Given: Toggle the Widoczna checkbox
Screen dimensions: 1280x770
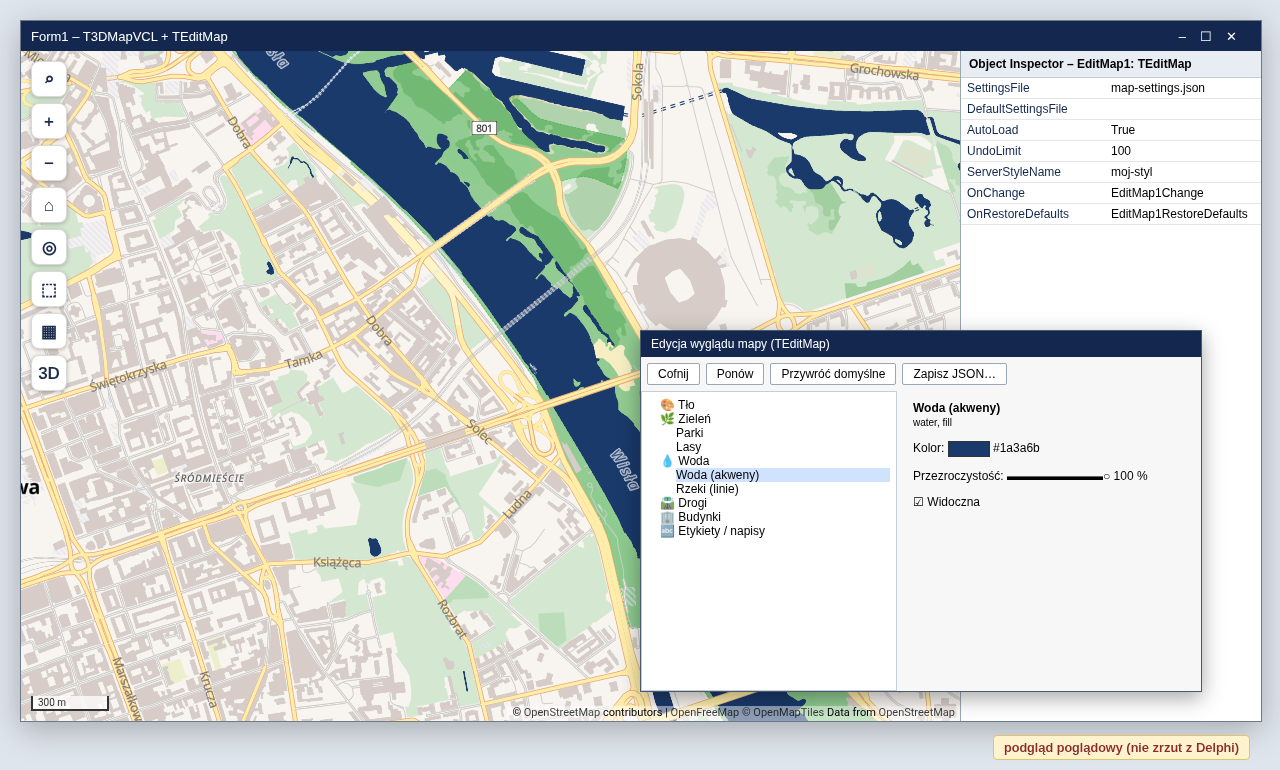Looking at the screenshot, I should pyautogui.click(x=918, y=502).
